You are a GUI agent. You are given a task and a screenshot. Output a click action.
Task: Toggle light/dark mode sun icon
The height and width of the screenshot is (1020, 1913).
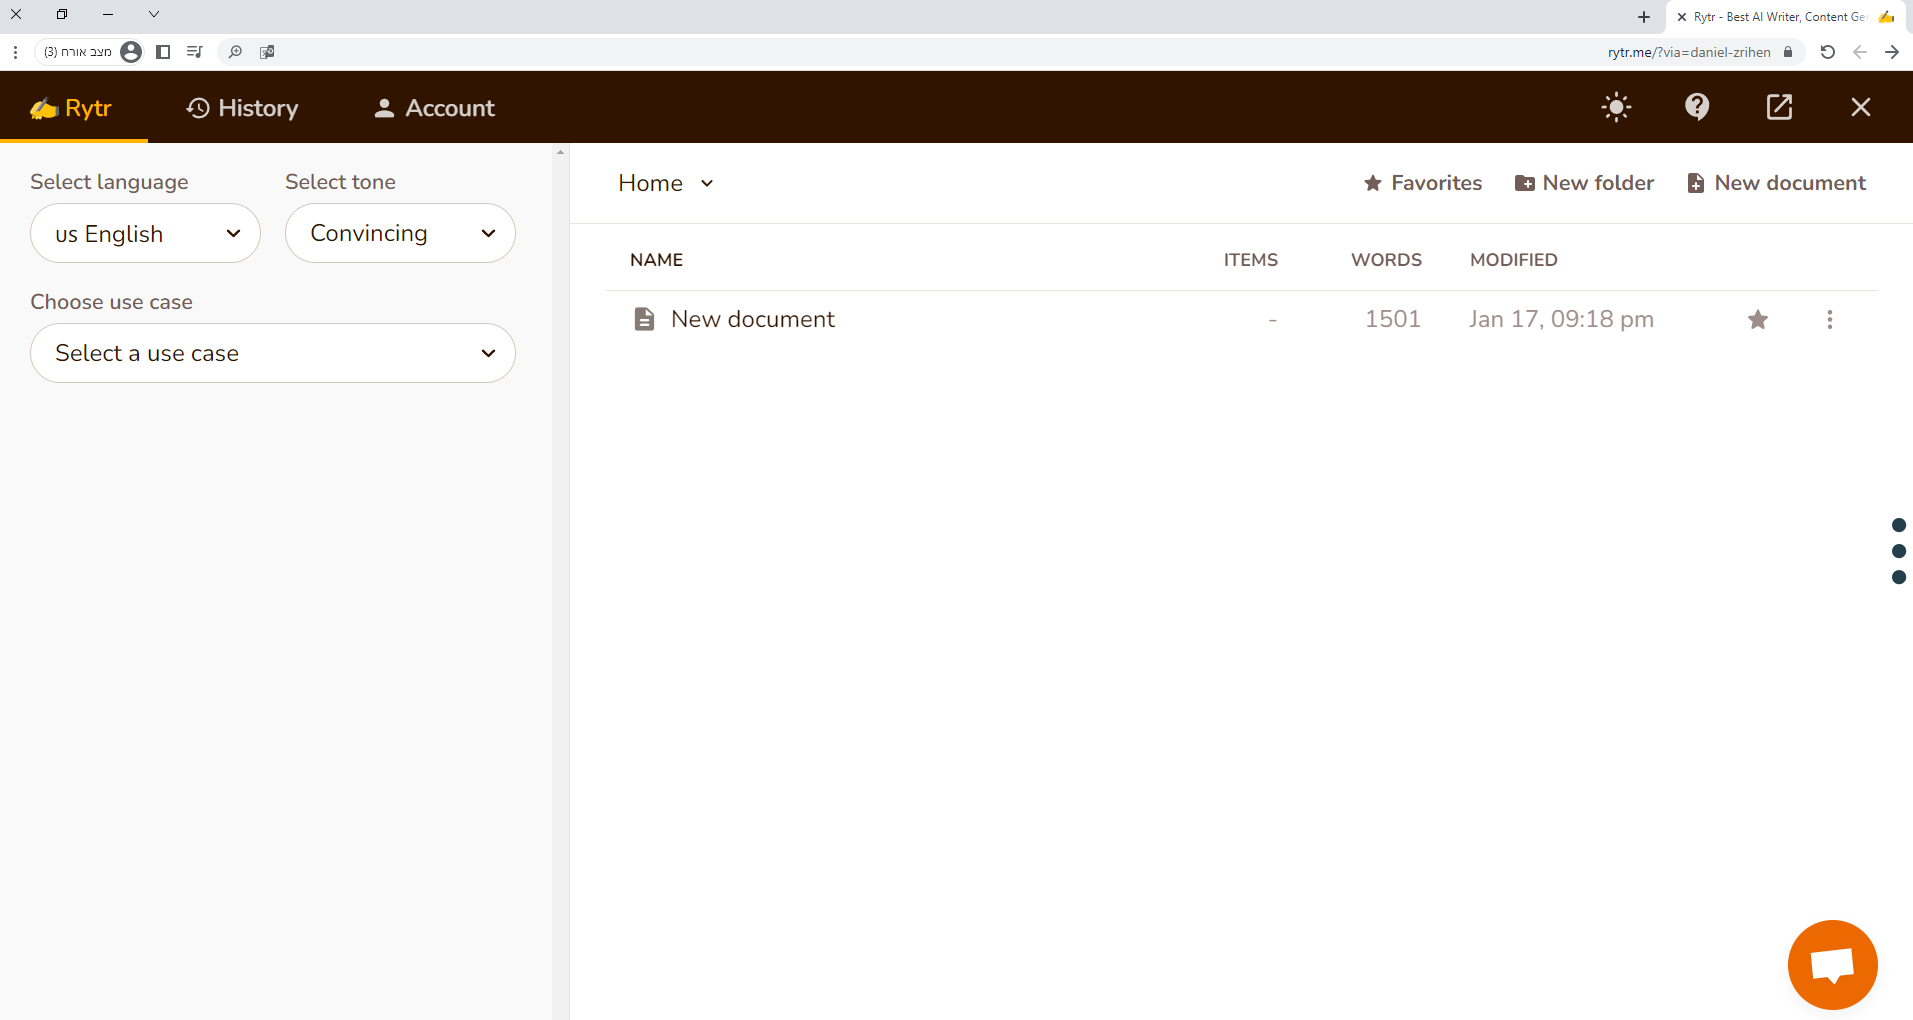(1616, 107)
